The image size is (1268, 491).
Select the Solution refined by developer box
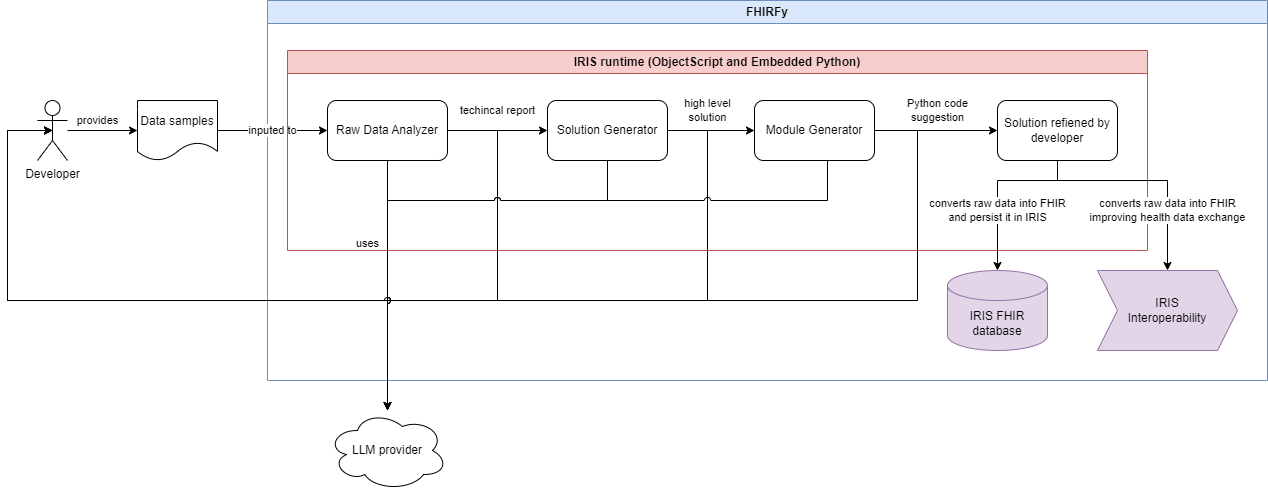[1057, 130]
